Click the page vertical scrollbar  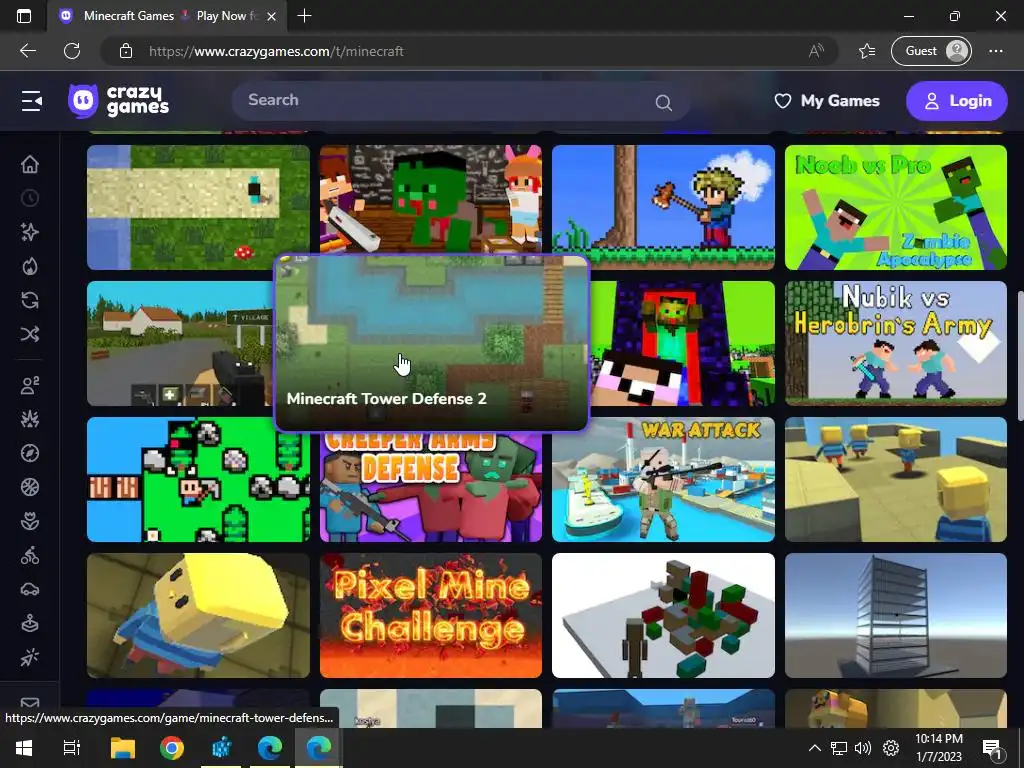coord(1020,356)
